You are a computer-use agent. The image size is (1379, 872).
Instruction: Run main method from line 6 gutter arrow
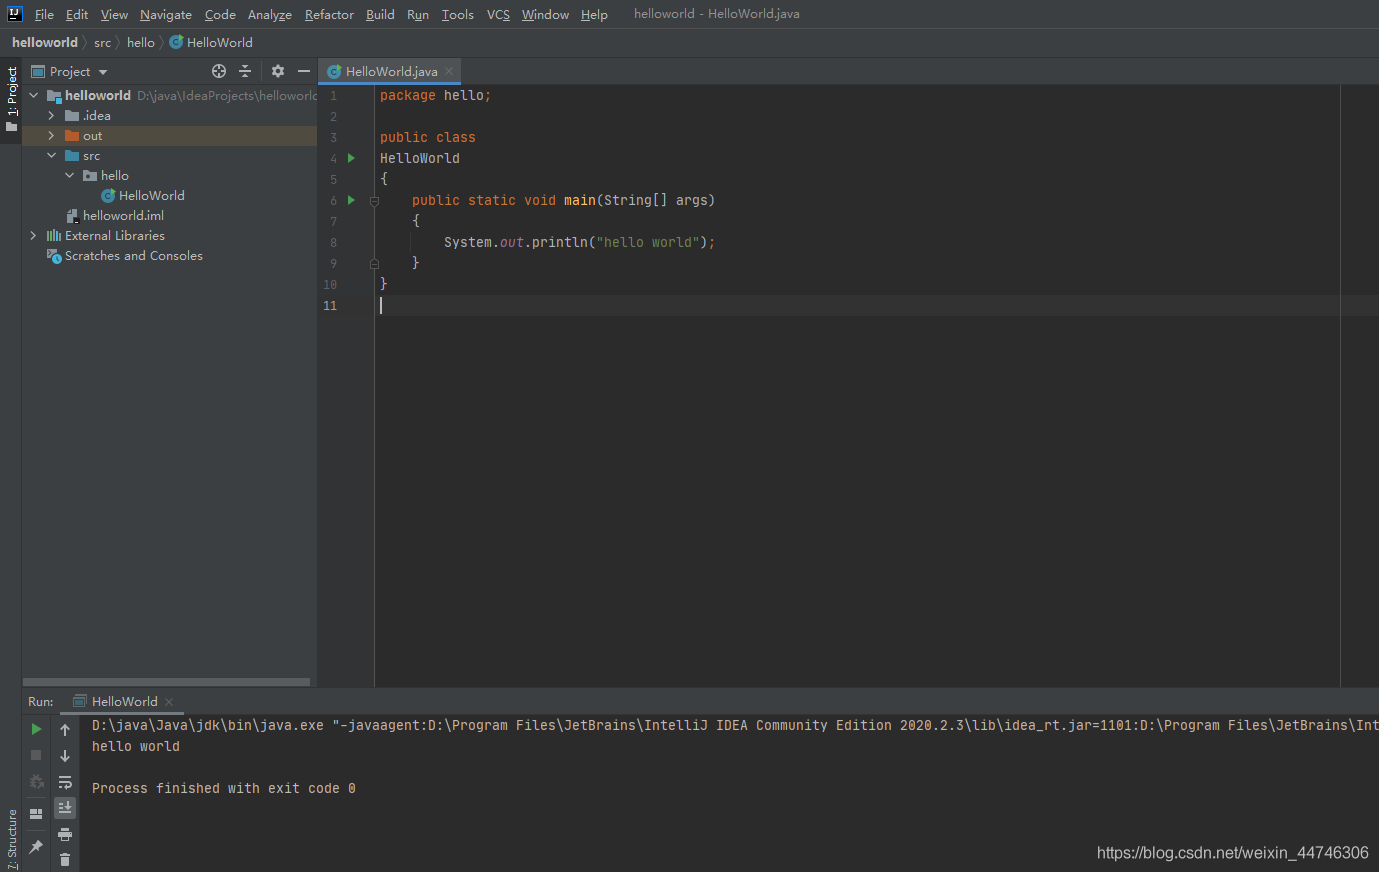point(351,200)
